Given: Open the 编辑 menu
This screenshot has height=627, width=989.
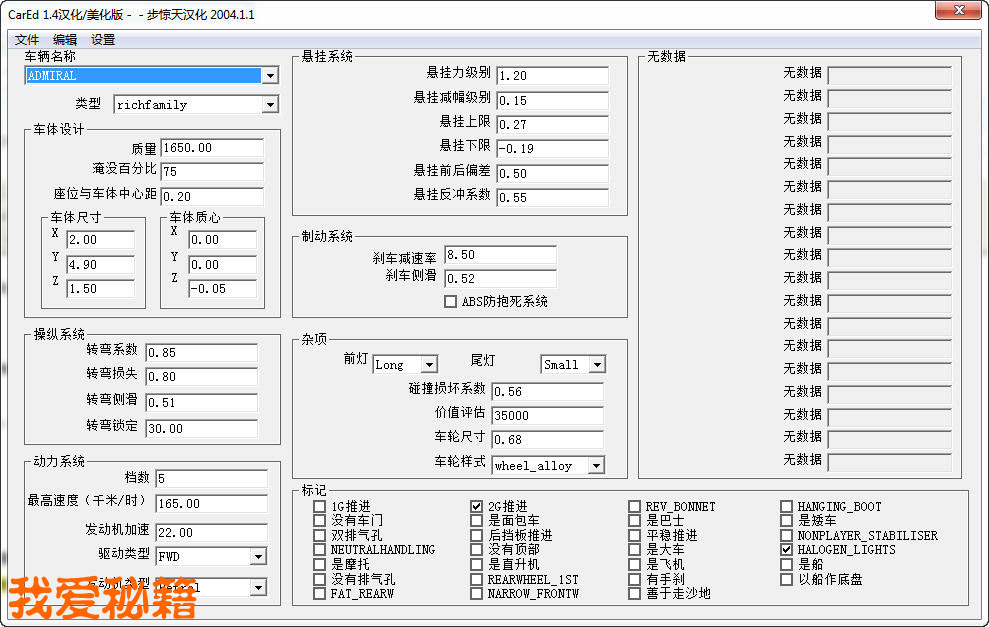Looking at the screenshot, I should coord(65,40).
